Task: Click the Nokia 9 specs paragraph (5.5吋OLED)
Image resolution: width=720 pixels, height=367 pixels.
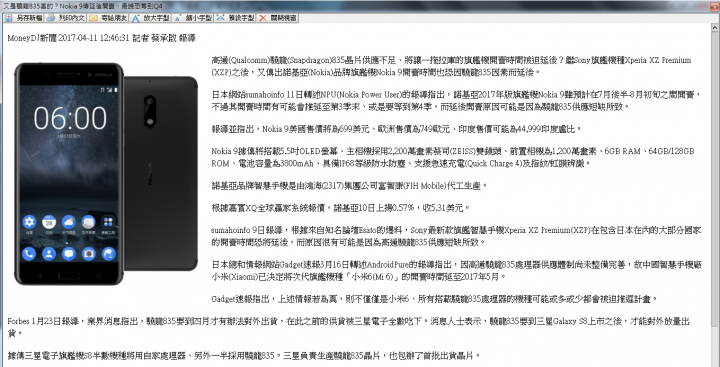Action: 453,157
